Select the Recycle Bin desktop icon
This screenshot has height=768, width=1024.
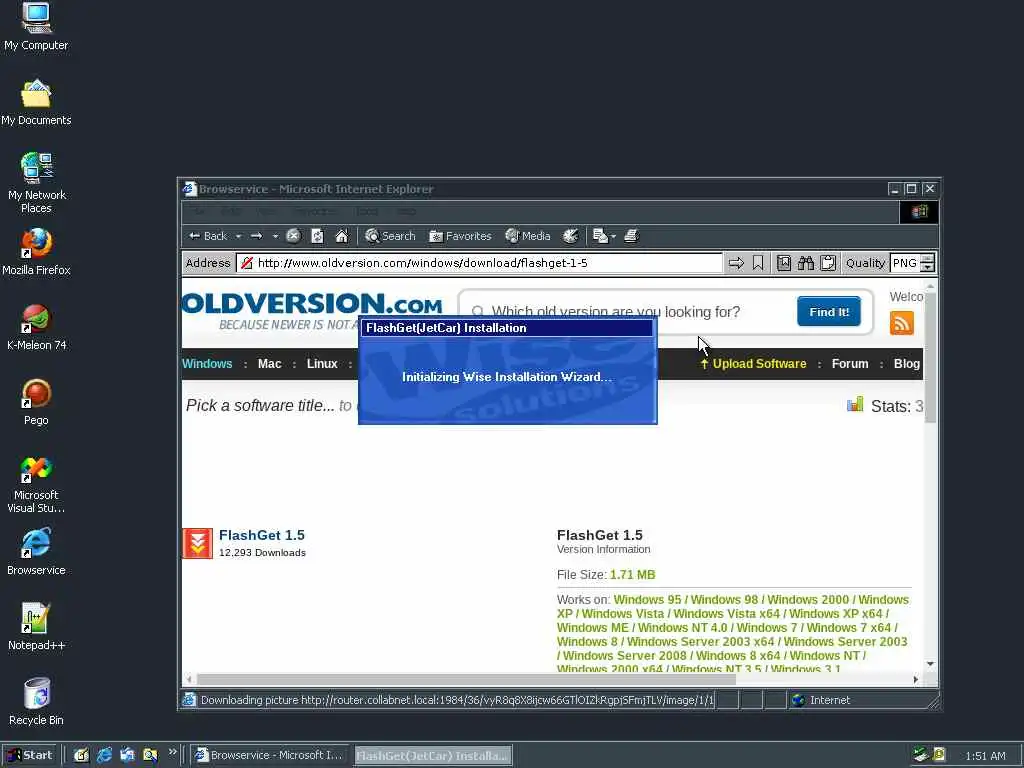click(36, 703)
